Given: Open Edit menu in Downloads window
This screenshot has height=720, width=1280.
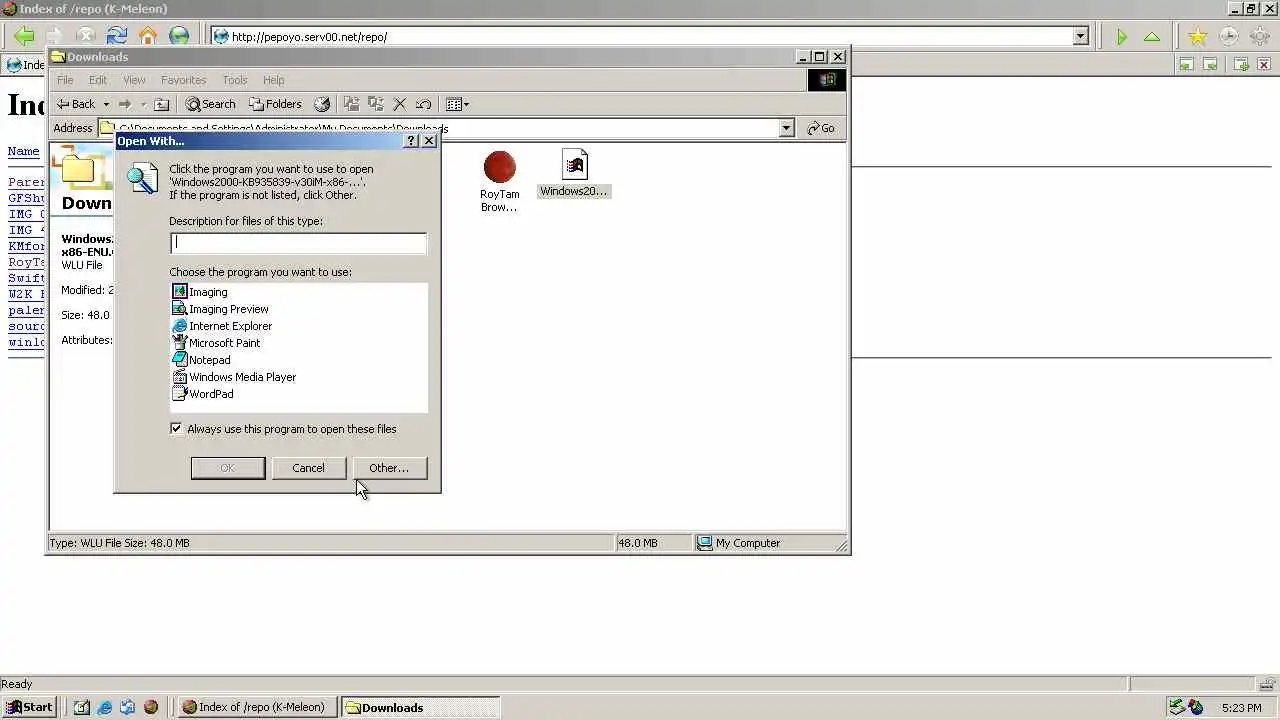Looking at the screenshot, I should 98,80.
